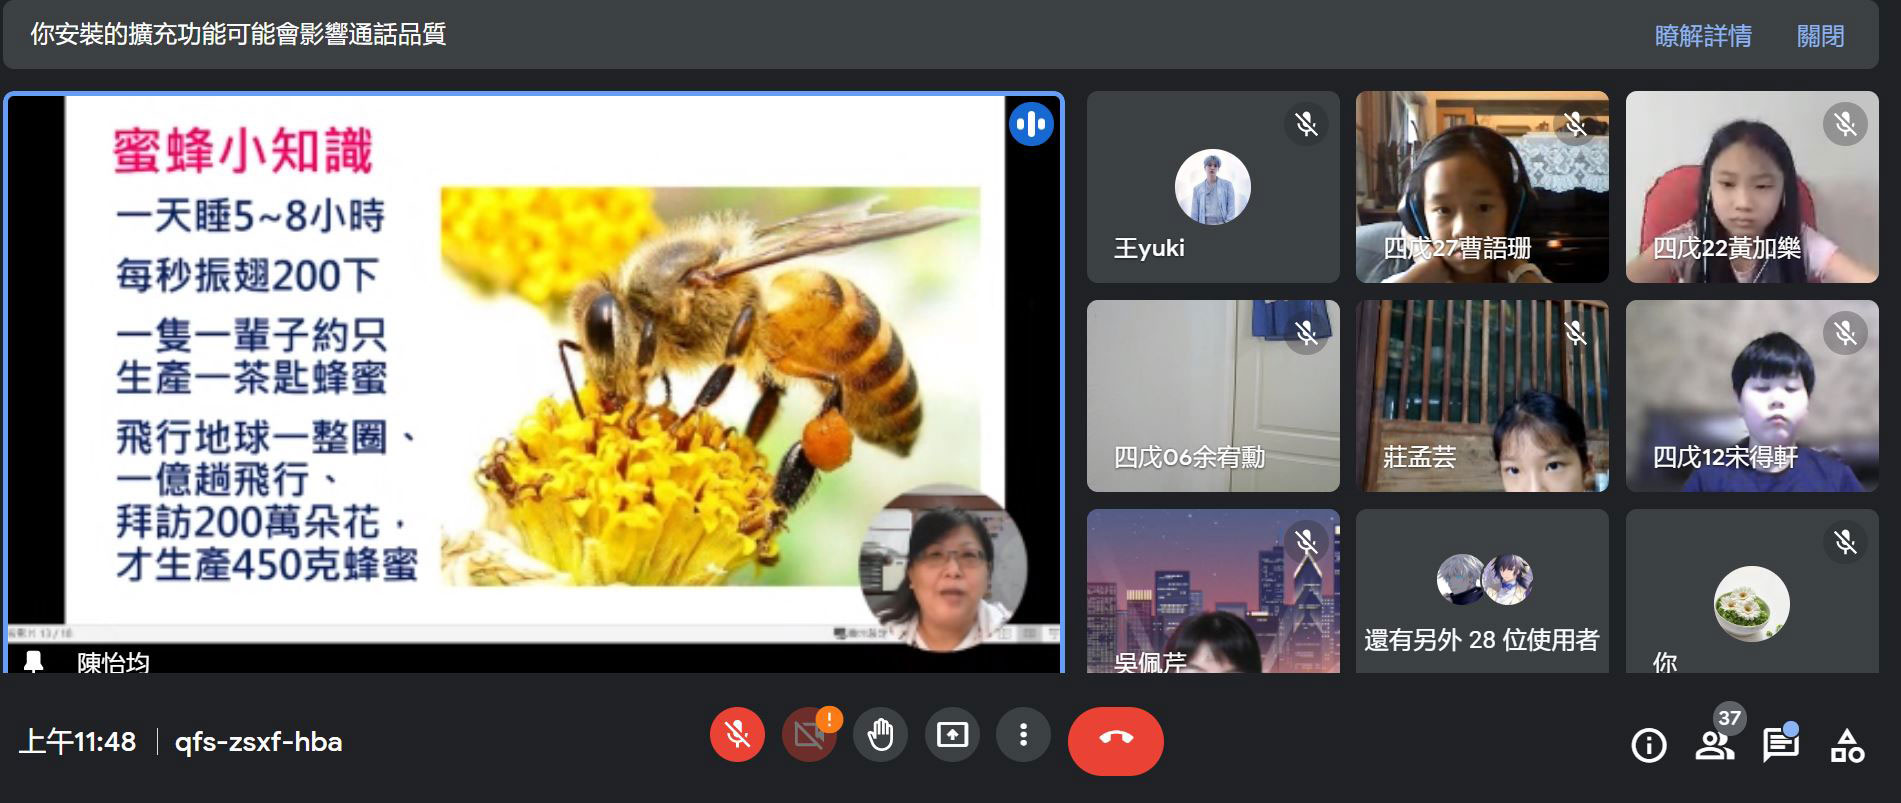This screenshot has width=1901, height=803.
Task: Click the slide title 蜜蜂小知識
Action: (x=243, y=151)
